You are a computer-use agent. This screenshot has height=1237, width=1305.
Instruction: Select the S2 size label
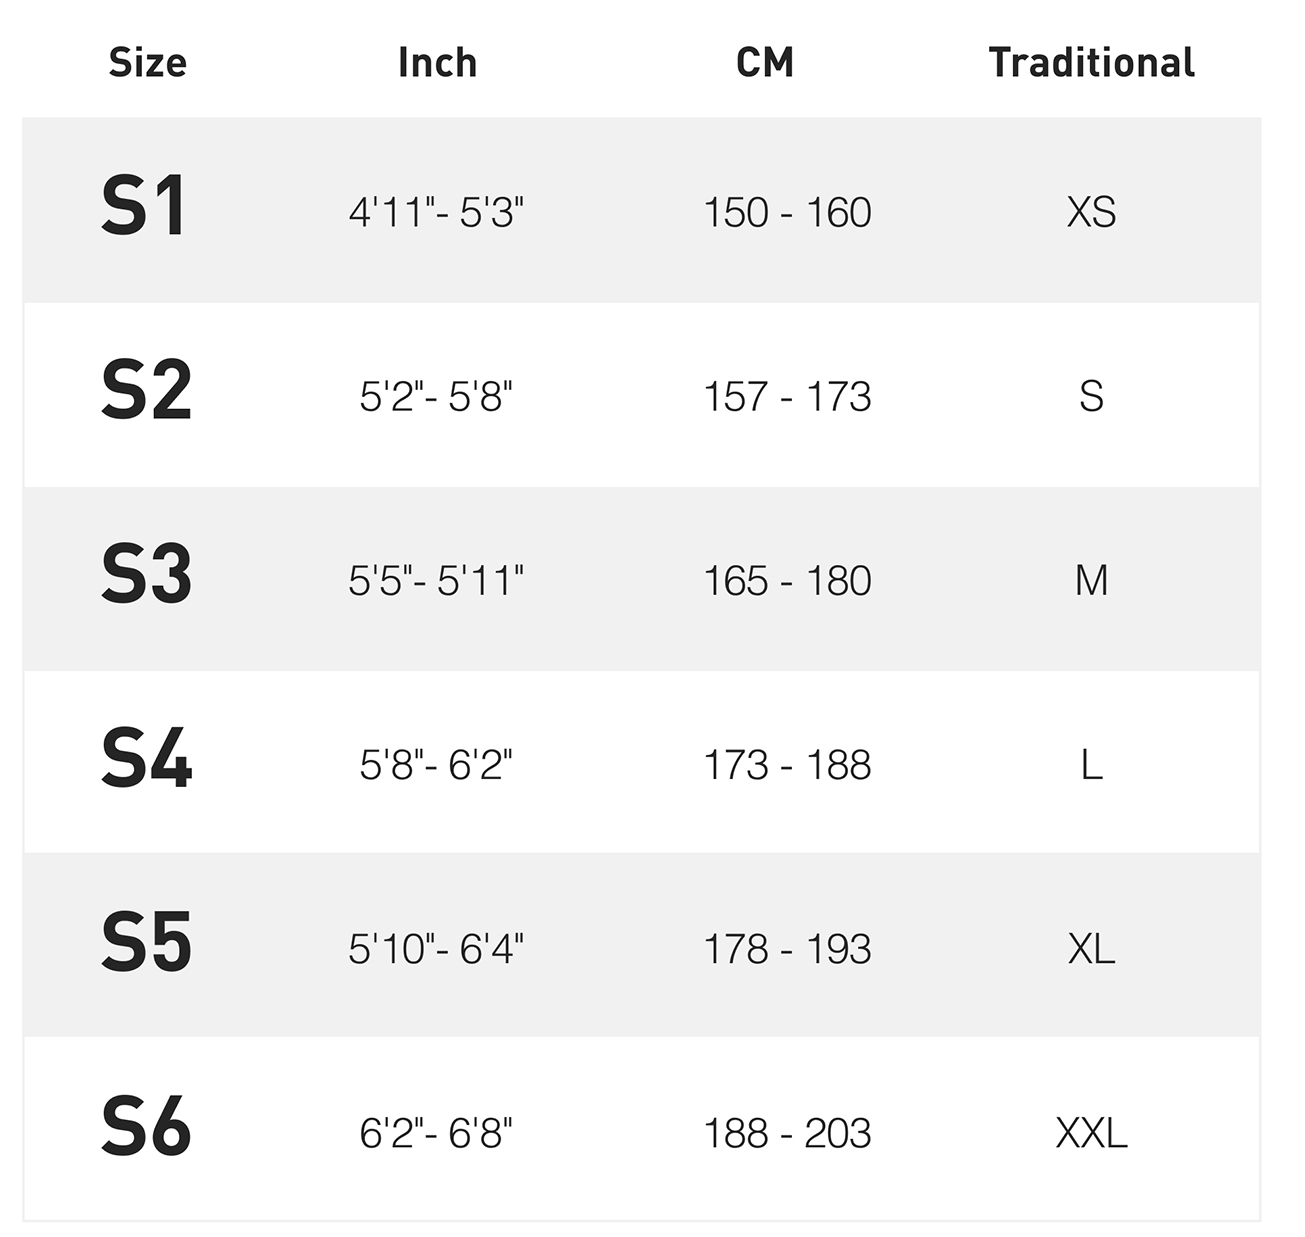146,391
